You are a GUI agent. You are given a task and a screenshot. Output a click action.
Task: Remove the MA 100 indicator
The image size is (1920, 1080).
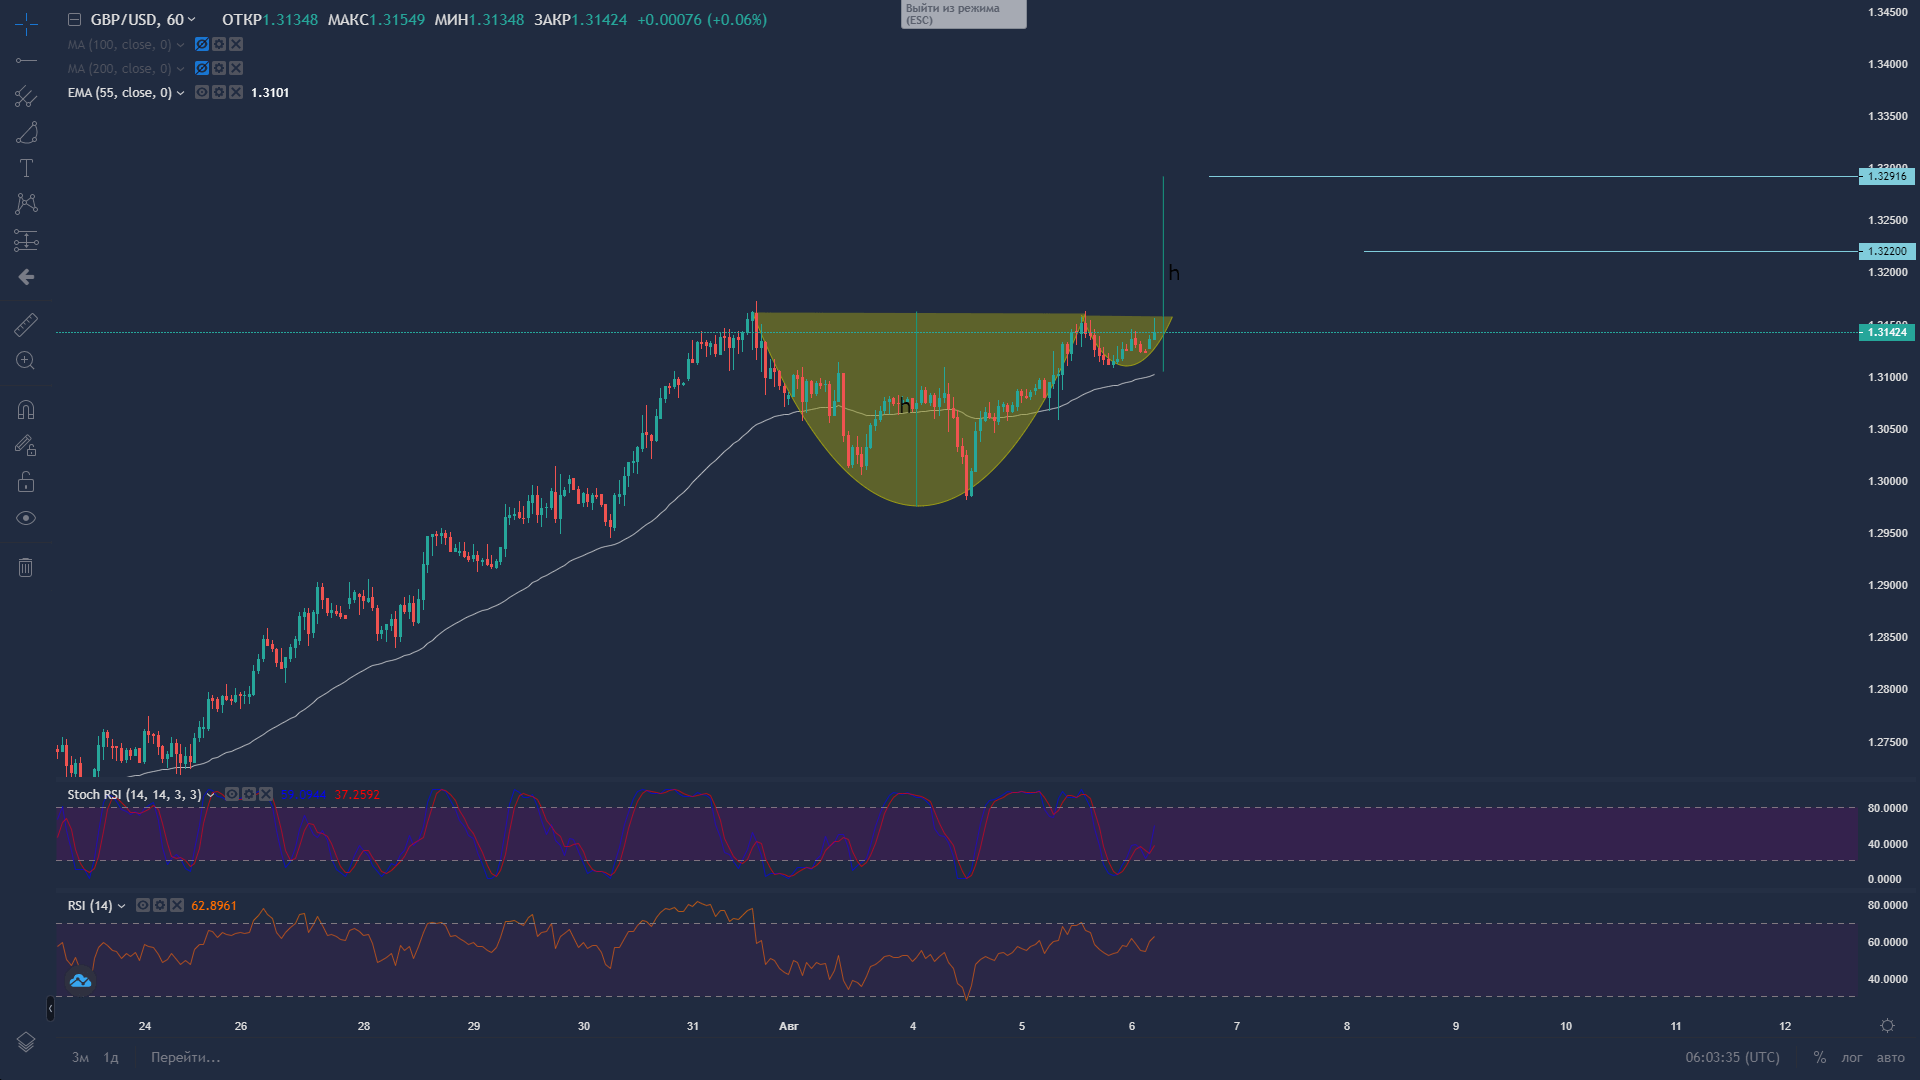click(236, 44)
